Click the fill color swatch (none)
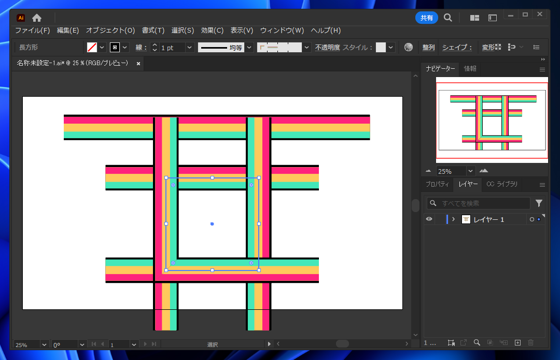 [92, 47]
